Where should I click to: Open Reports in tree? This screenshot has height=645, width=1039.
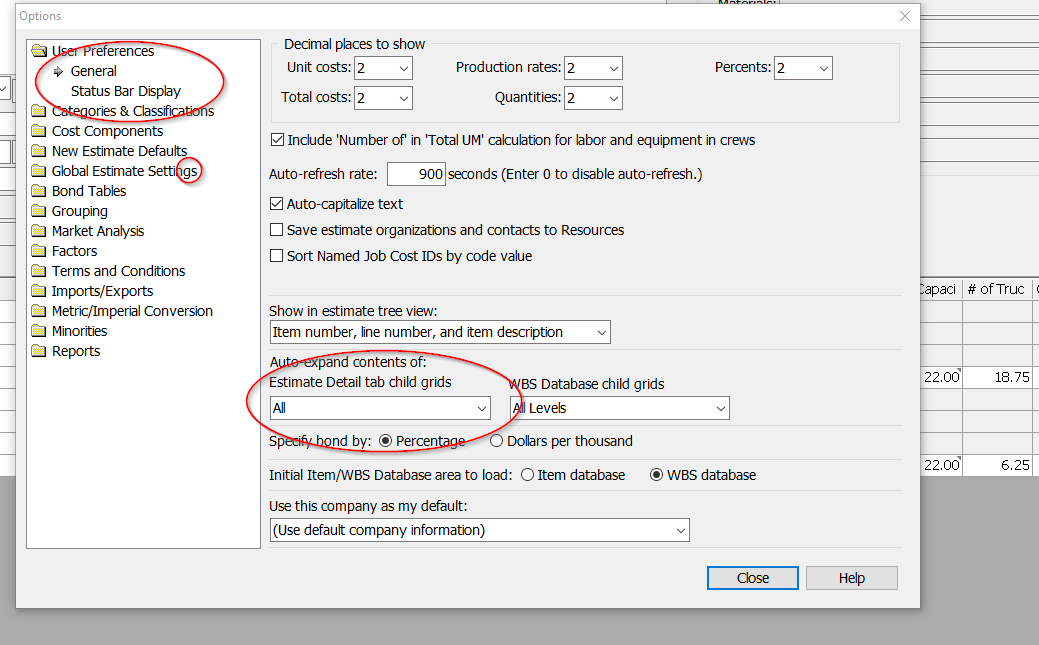pyautogui.click(x=76, y=351)
